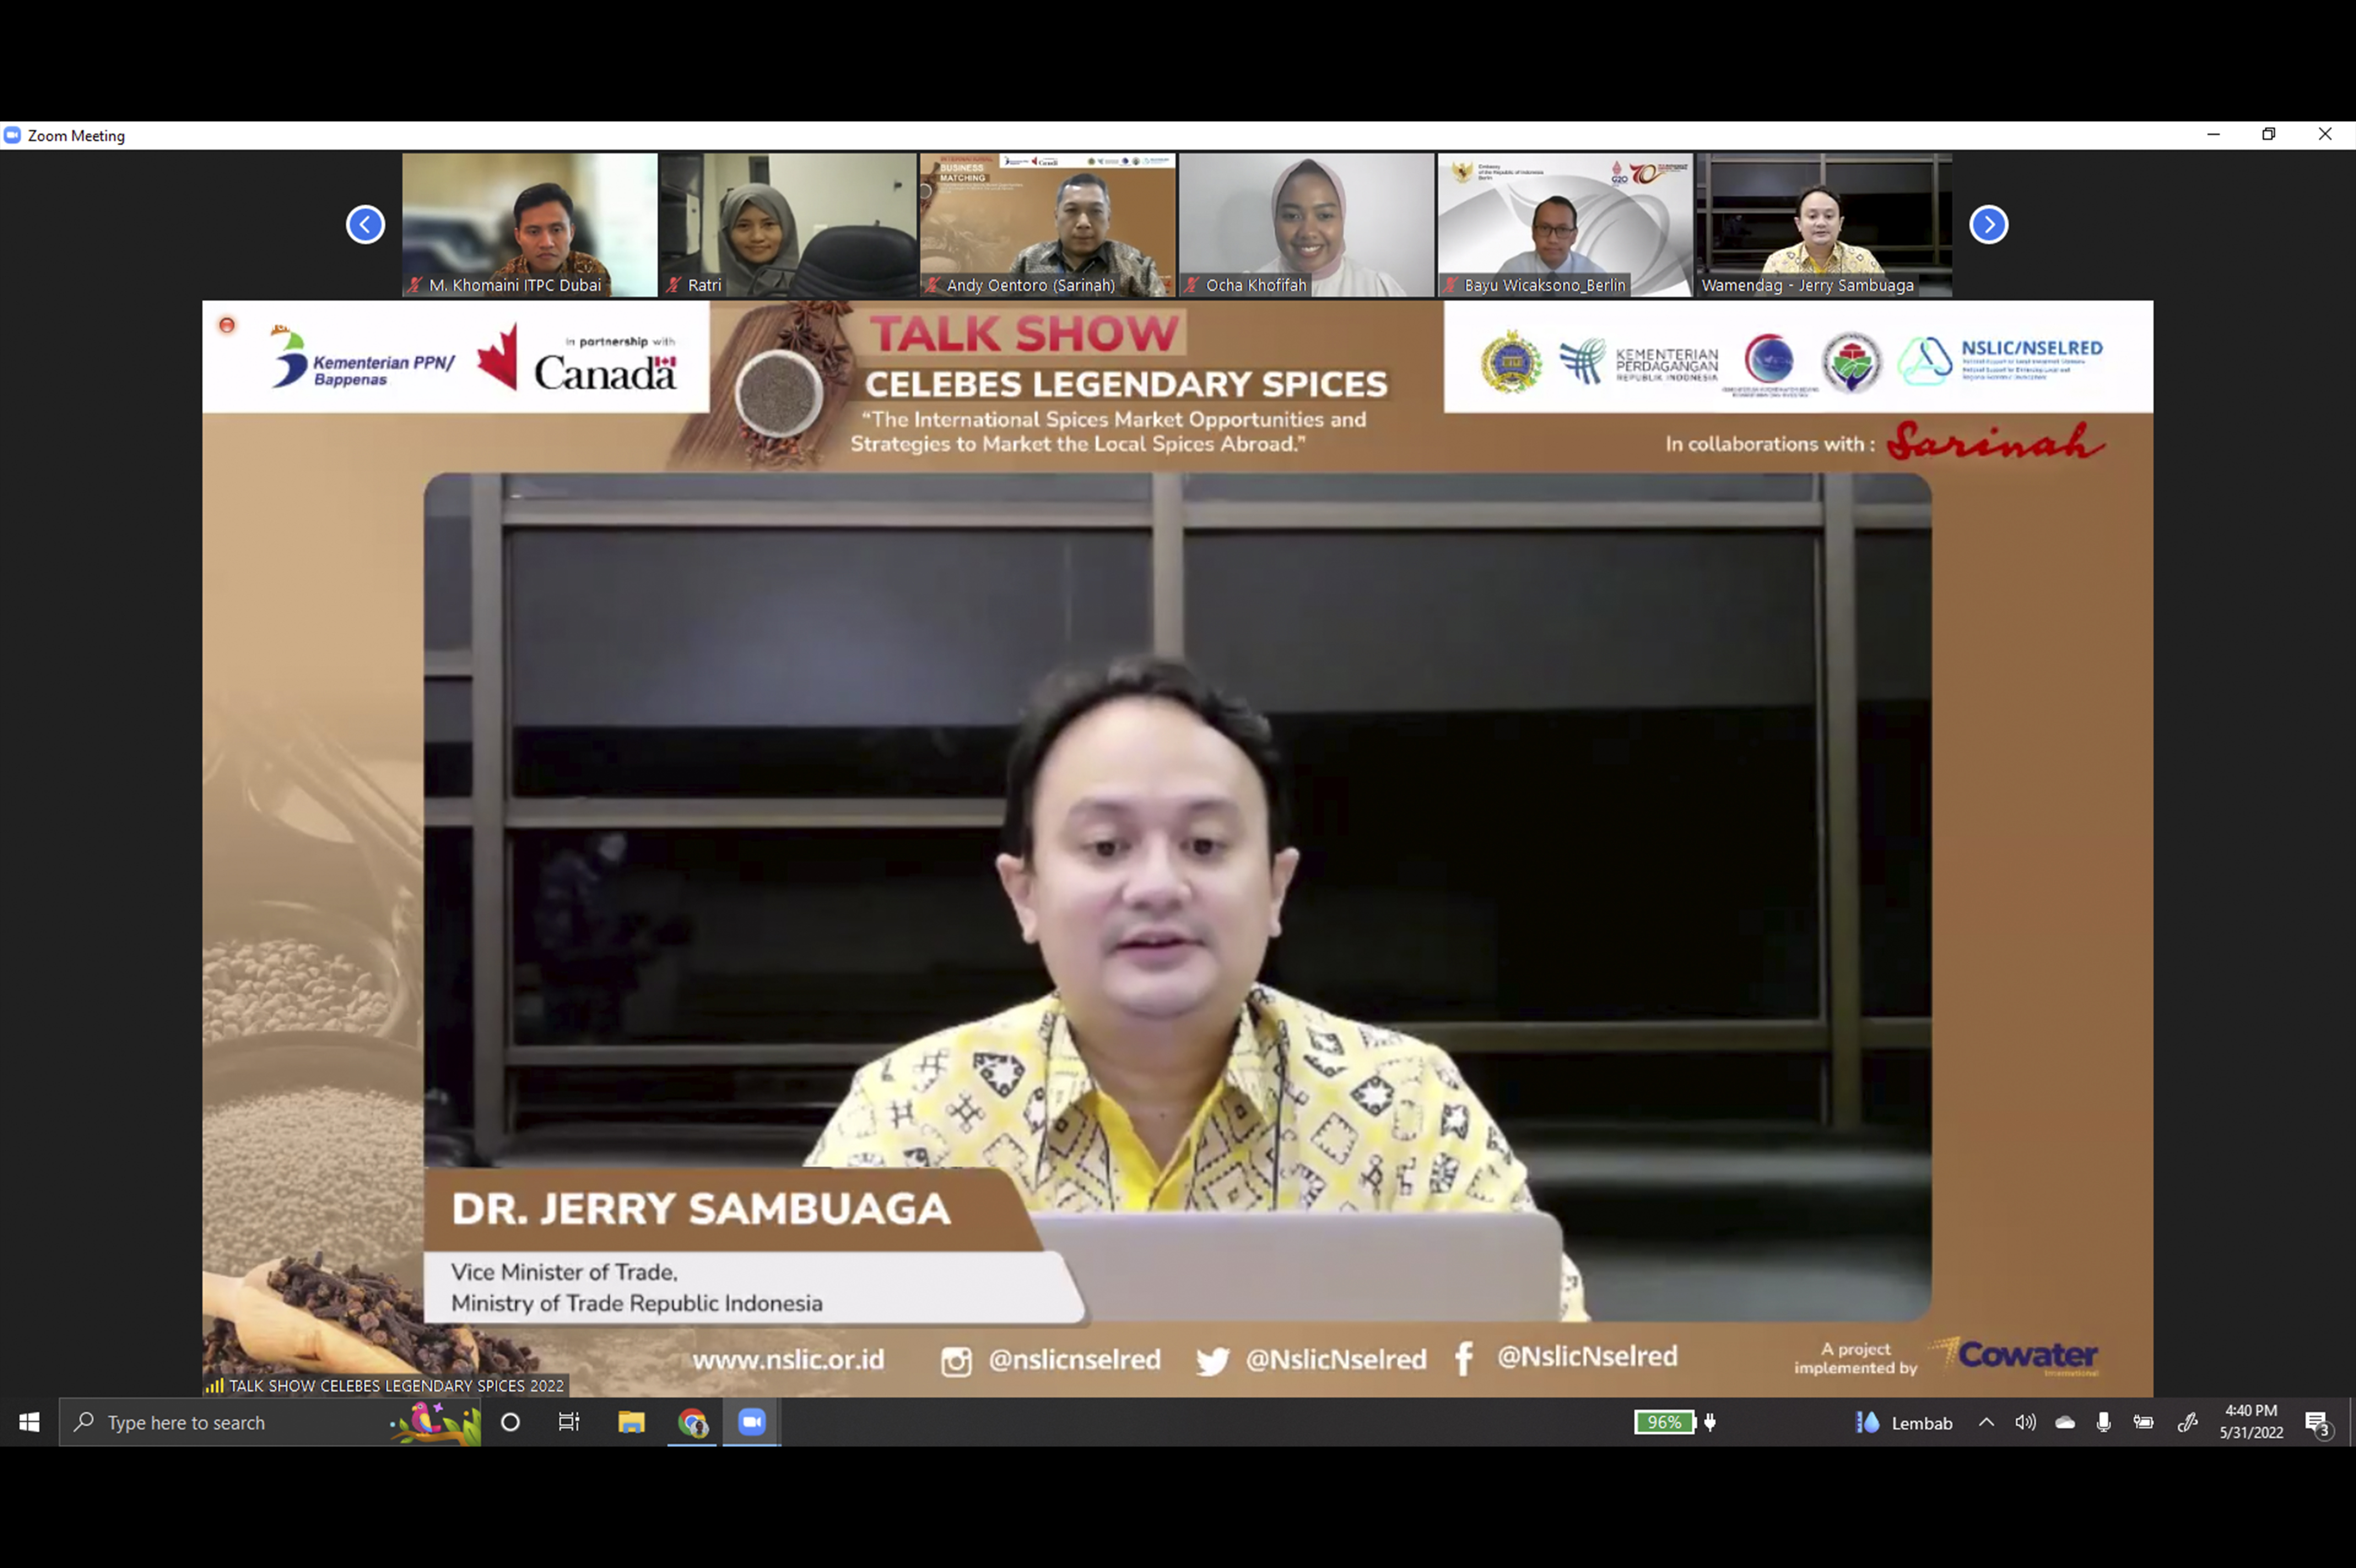2356x1568 pixels.
Task: Toggle the microphone tray icon
Action: click(2103, 1422)
